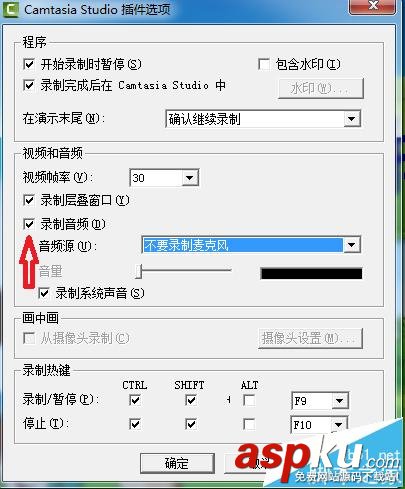Enable ALT checkbox for 停止 hotkey
Image resolution: width=405 pixels, height=489 pixels.
[249, 424]
